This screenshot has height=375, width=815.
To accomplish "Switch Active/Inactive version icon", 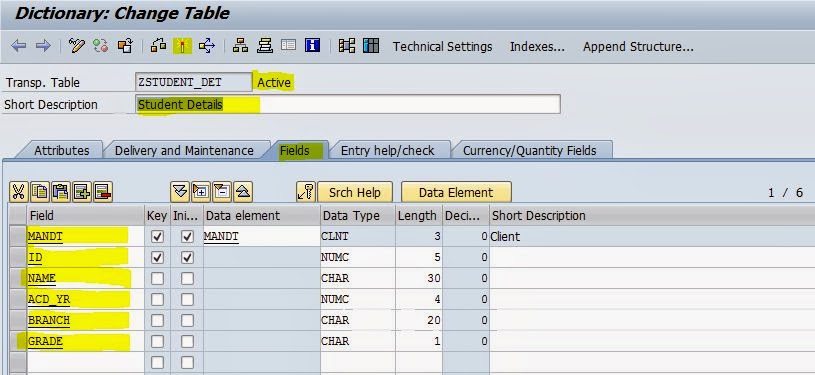I will click(x=100, y=46).
